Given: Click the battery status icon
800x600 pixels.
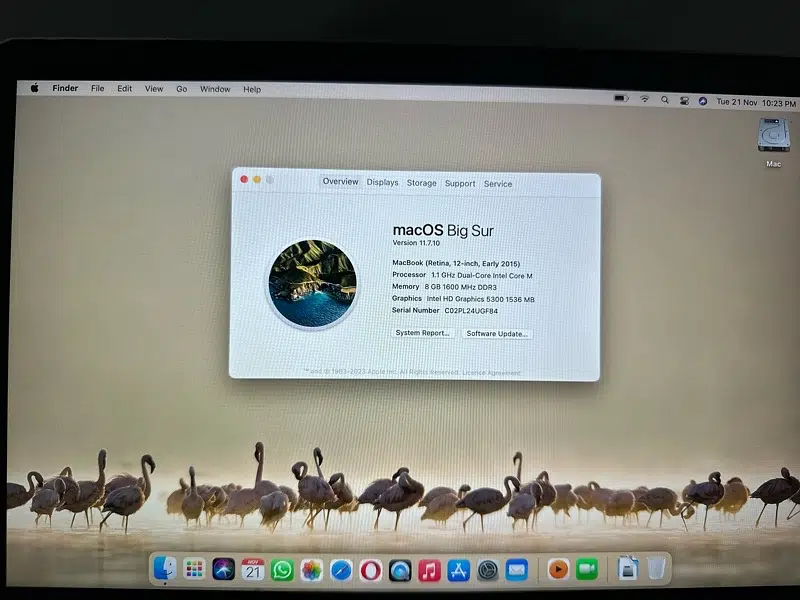Looking at the screenshot, I should [621, 98].
